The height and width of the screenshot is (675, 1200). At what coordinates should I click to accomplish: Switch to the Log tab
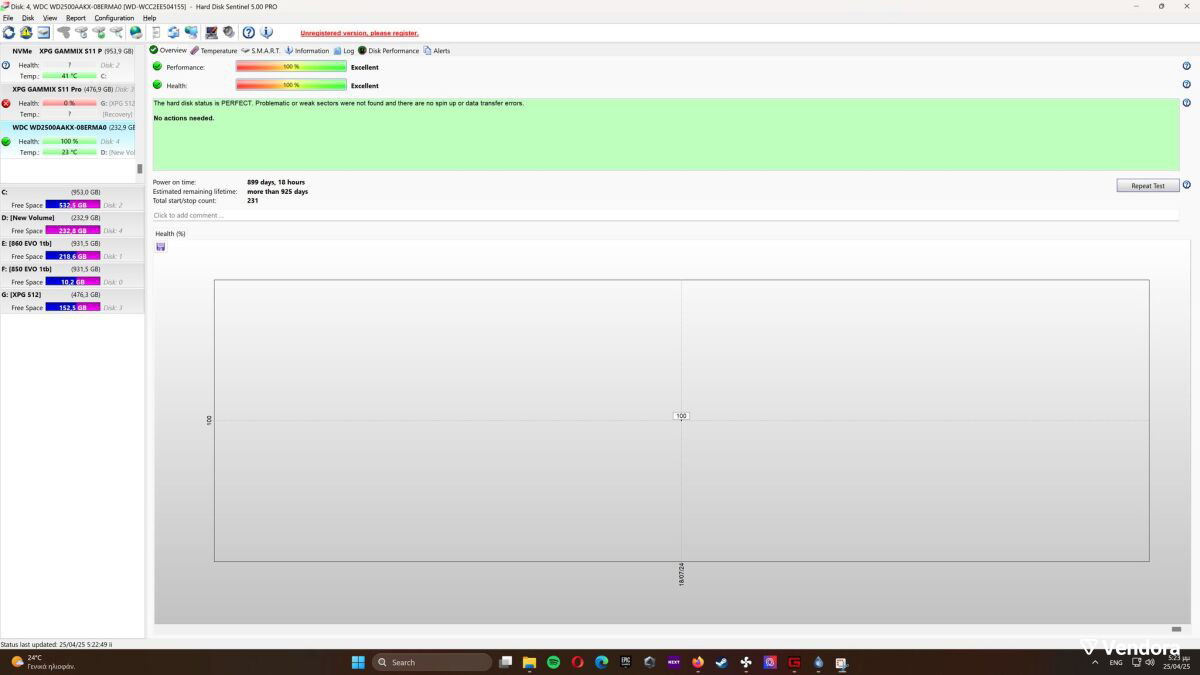click(344, 50)
